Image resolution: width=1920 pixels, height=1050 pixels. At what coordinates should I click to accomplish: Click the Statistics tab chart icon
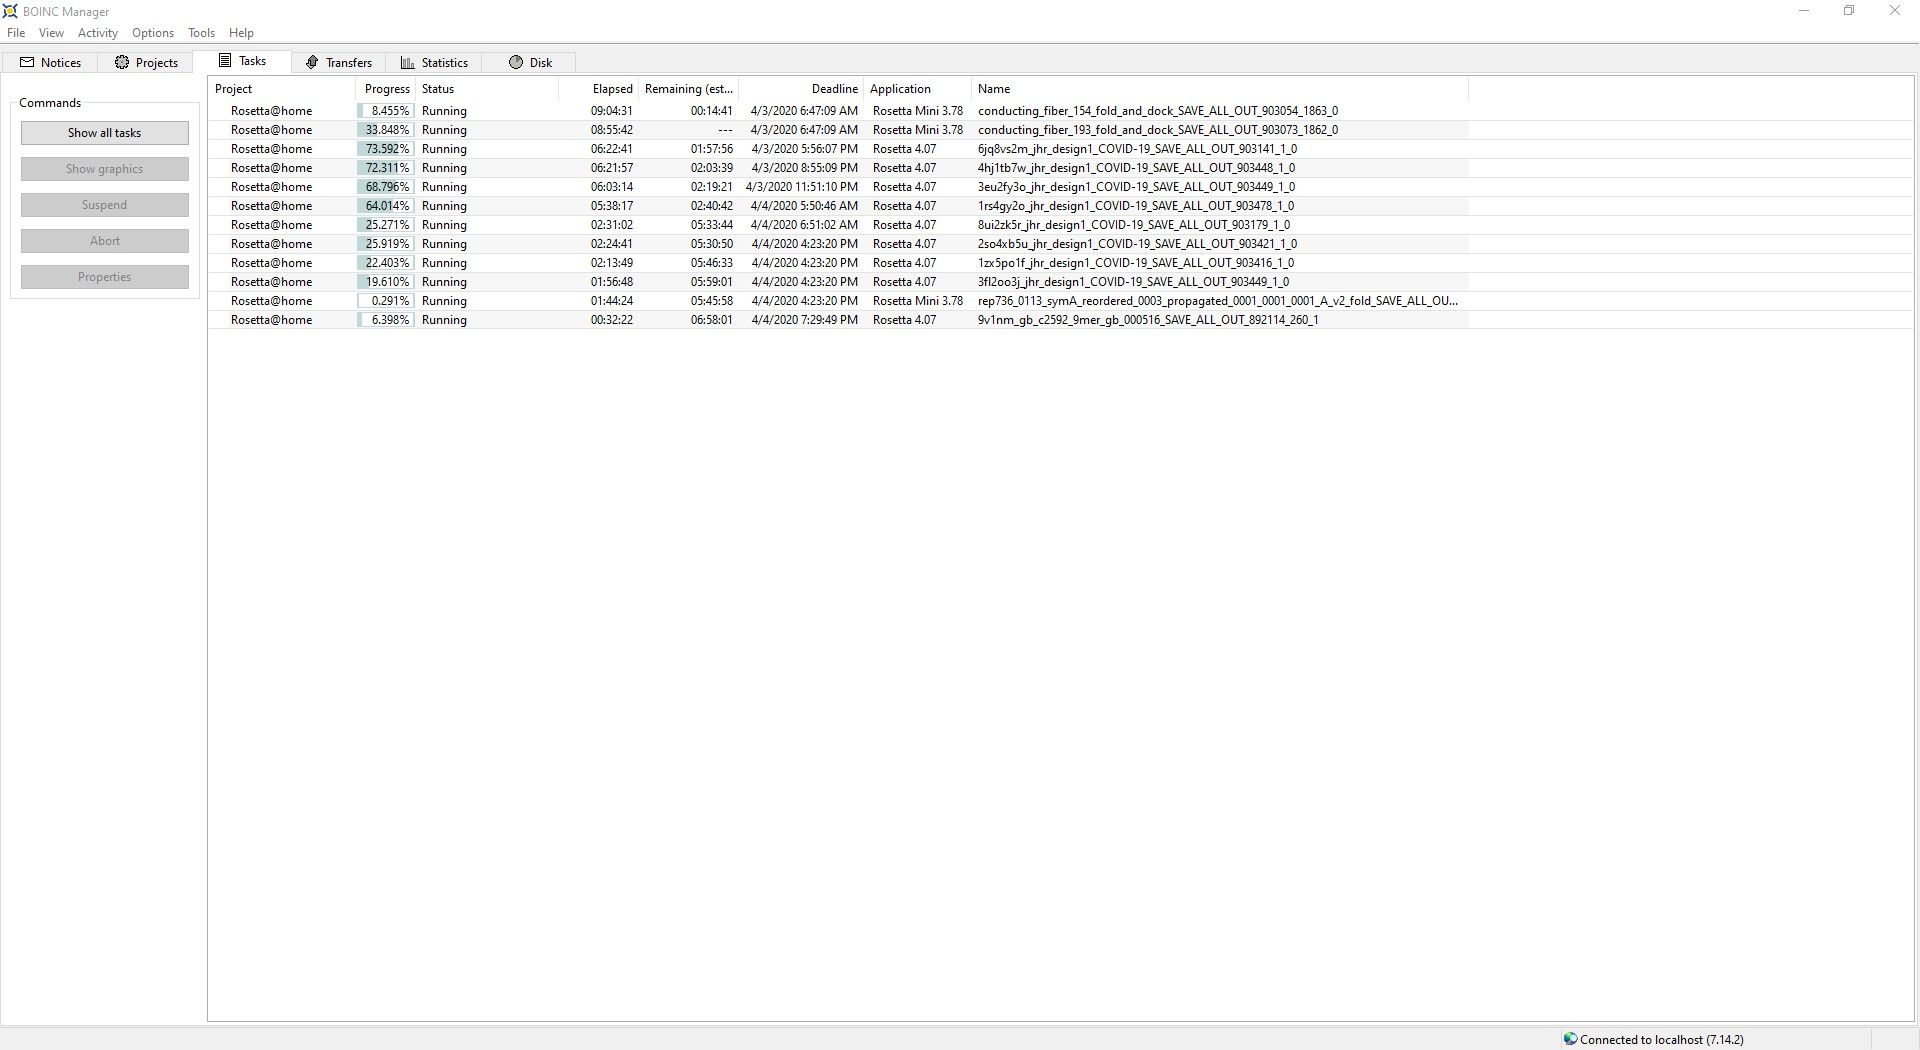coord(407,62)
